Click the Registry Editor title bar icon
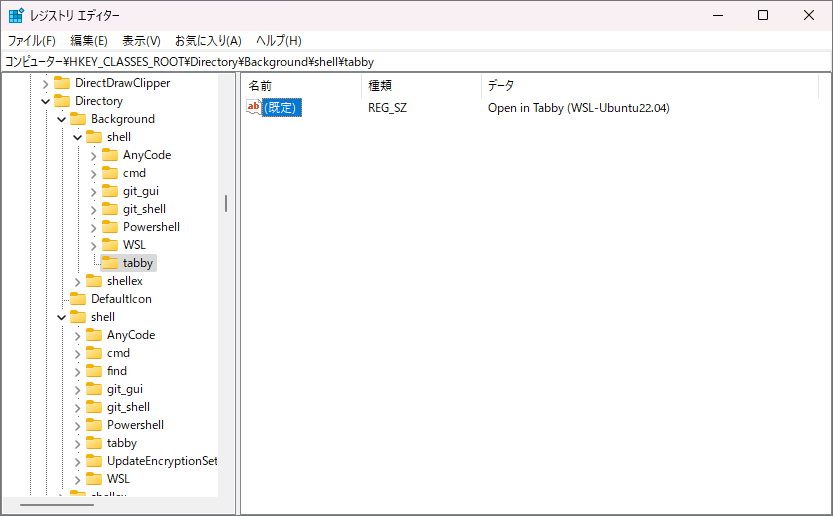Image resolution: width=833 pixels, height=516 pixels. coord(16,15)
